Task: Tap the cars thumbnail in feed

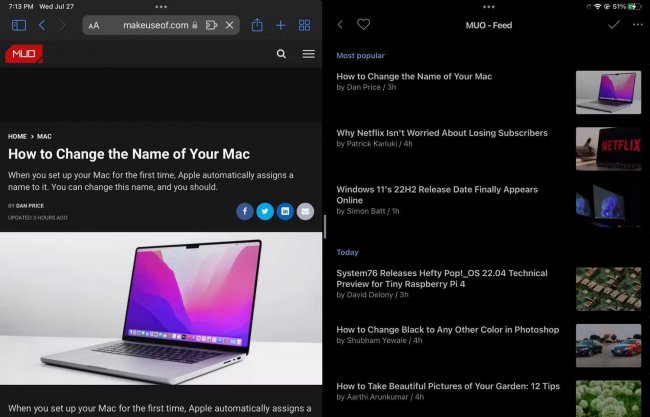Action: pyautogui.click(x=608, y=346)
